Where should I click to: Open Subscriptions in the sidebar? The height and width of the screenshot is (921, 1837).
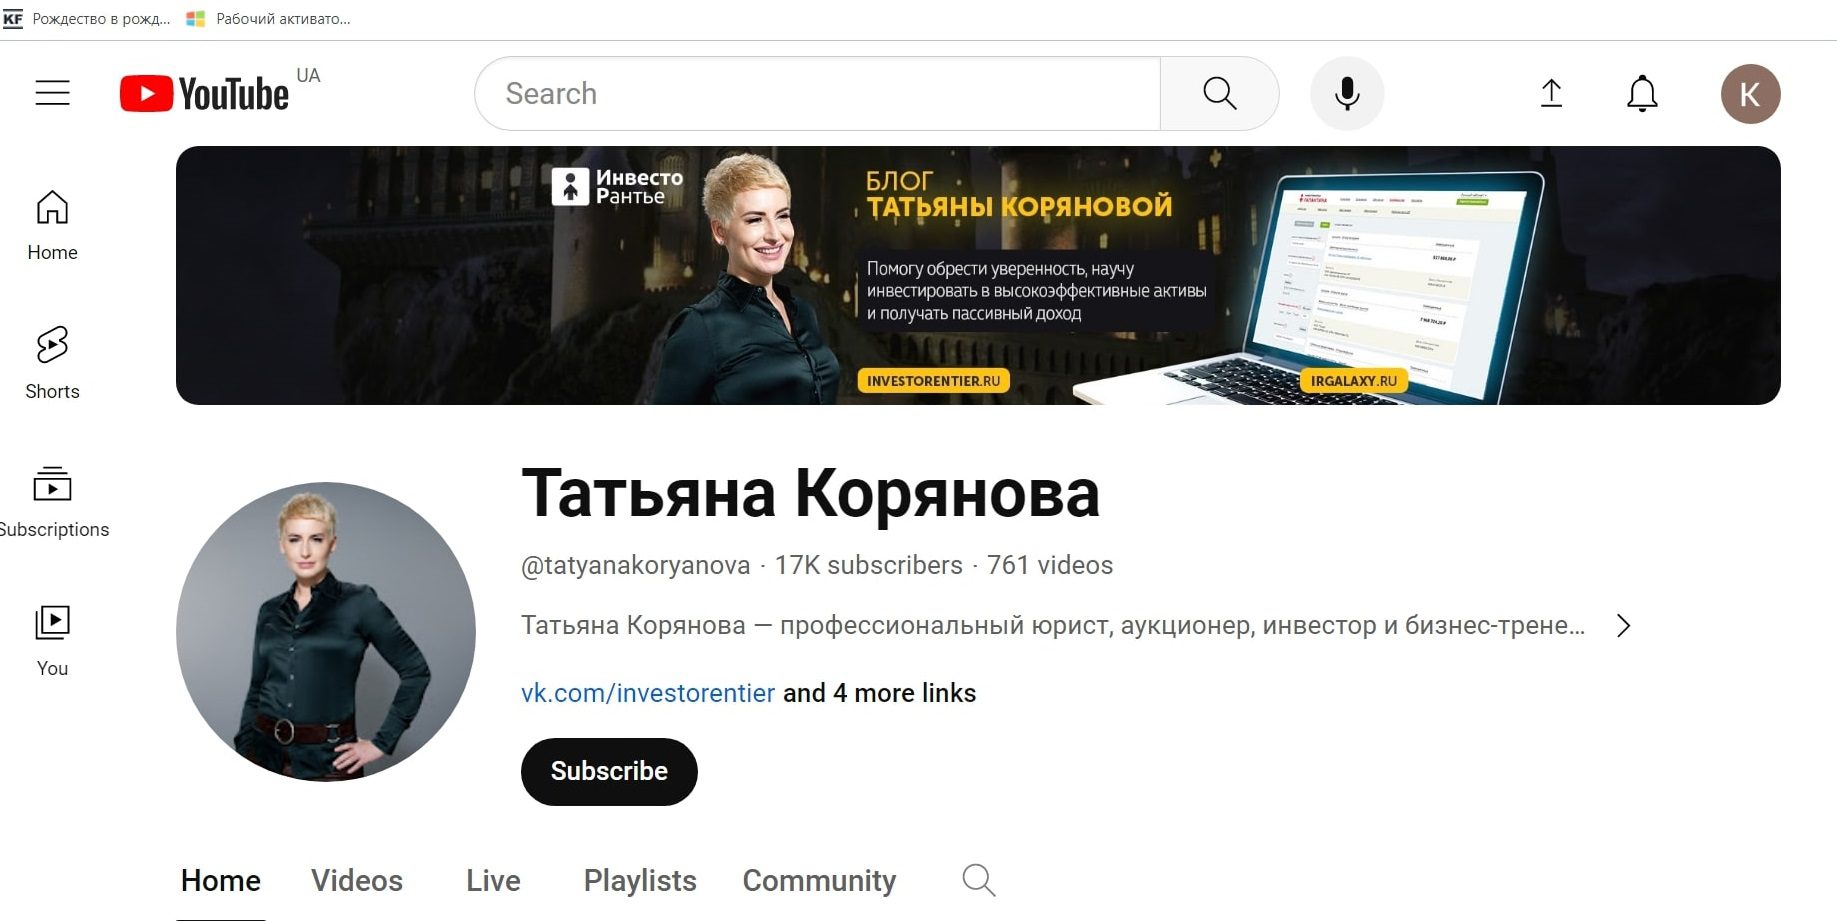click(x=54, y=502)
